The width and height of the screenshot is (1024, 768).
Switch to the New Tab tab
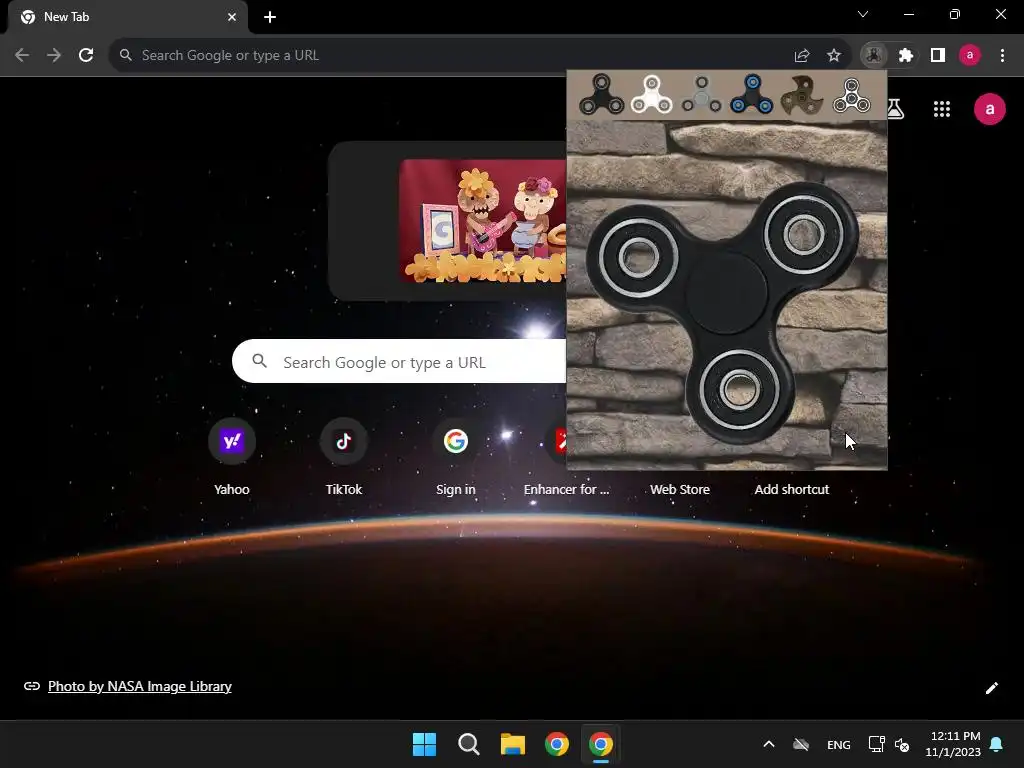click(127, 17)
